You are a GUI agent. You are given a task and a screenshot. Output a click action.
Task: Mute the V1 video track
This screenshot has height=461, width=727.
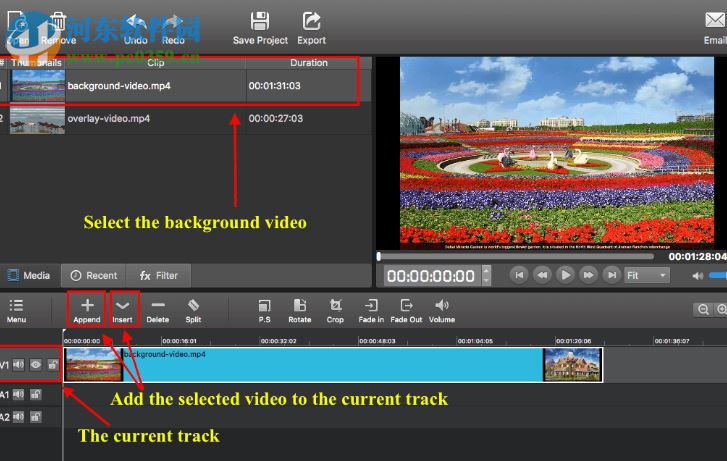18,365
